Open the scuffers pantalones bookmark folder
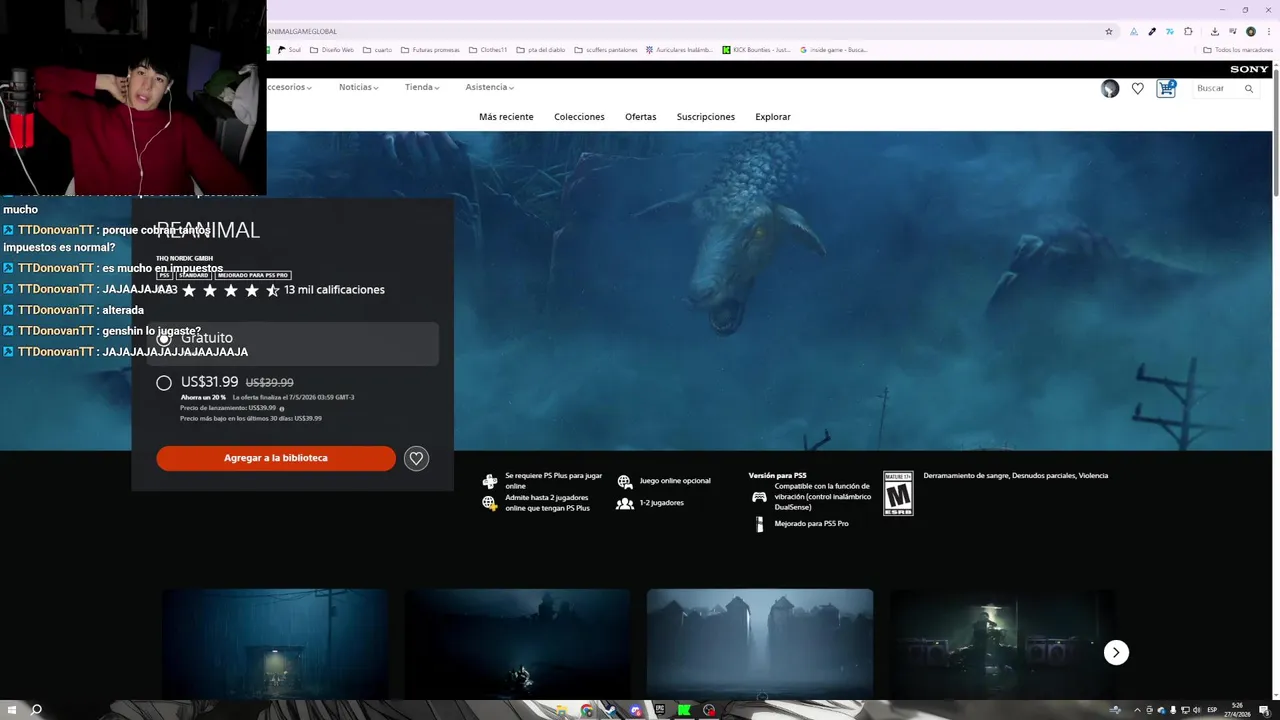The width and height of the screenshot is (1280, 720). click(x=606, y=49)
